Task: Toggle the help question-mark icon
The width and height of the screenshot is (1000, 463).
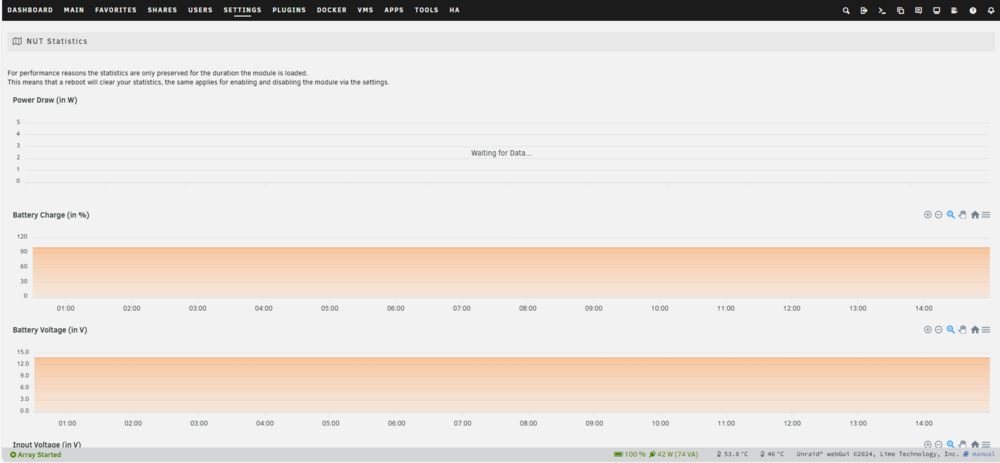Action: (973, 10)
